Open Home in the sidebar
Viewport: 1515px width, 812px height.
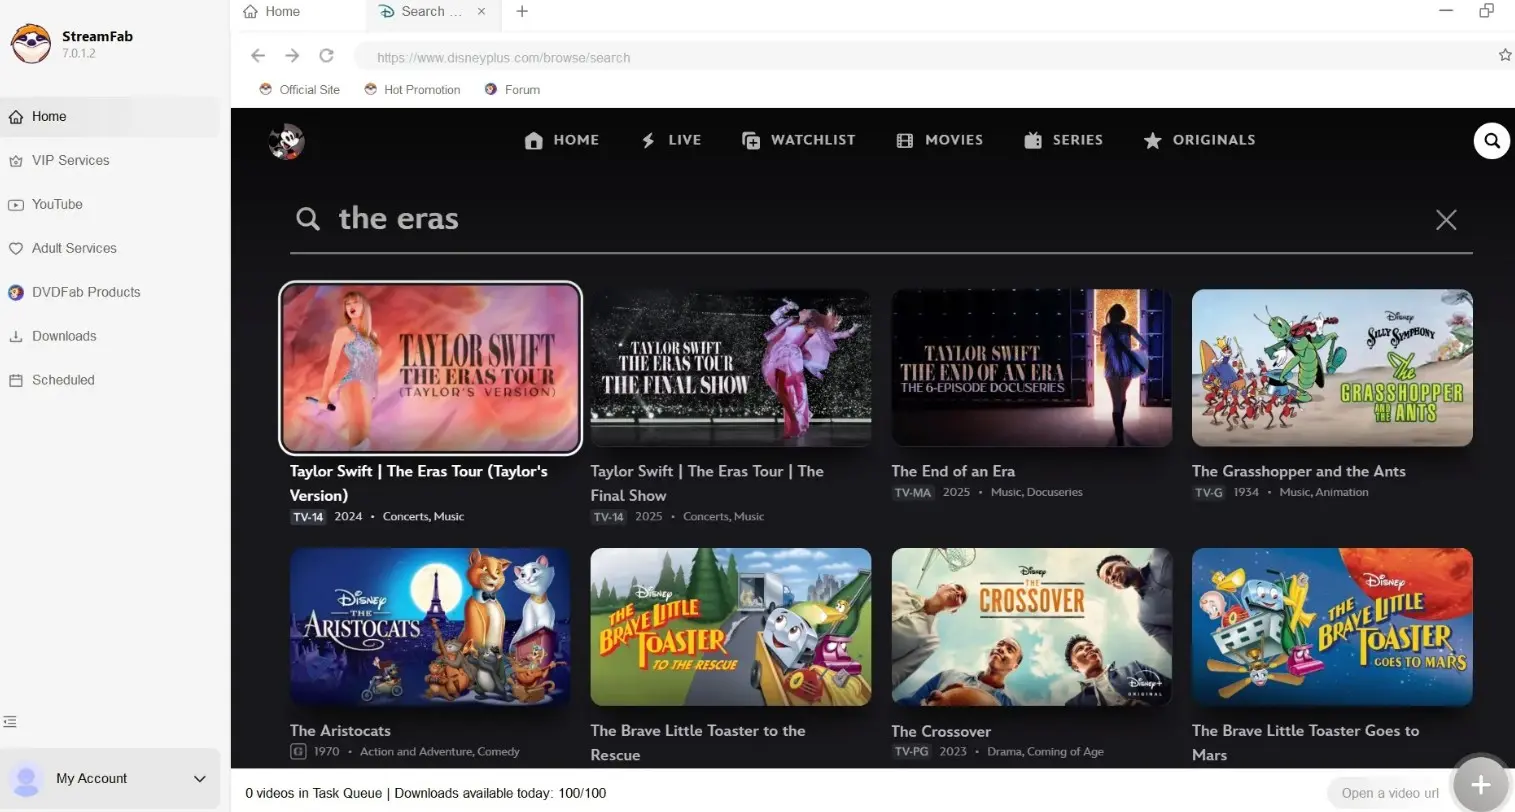110,117
